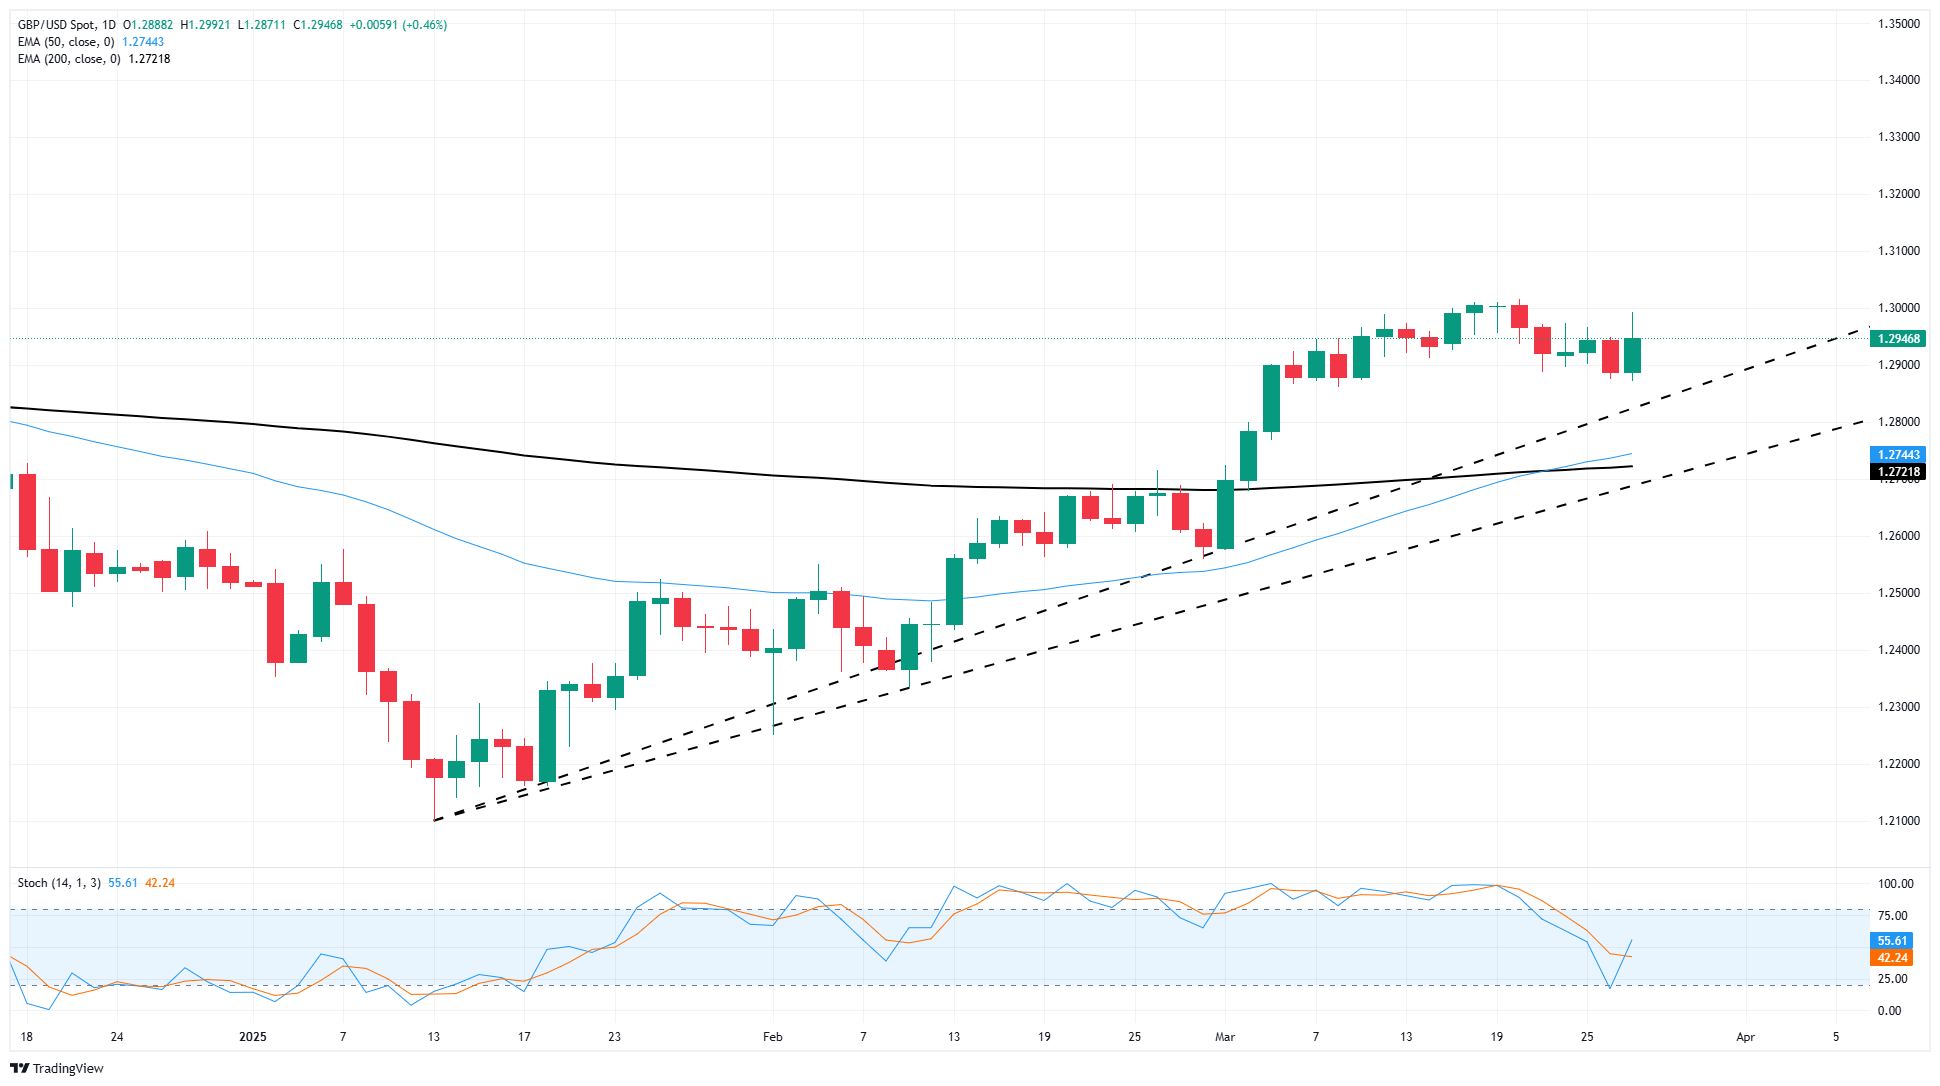Click the blue EMA value tag 1.27443

pyautogui.click(x=1898, y=455)
